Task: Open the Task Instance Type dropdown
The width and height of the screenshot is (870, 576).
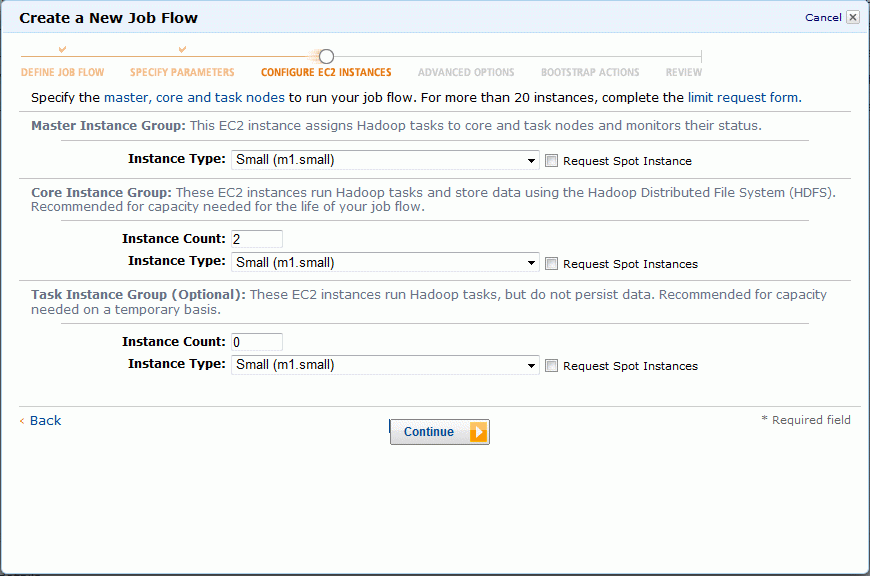Action: point(385,365)
